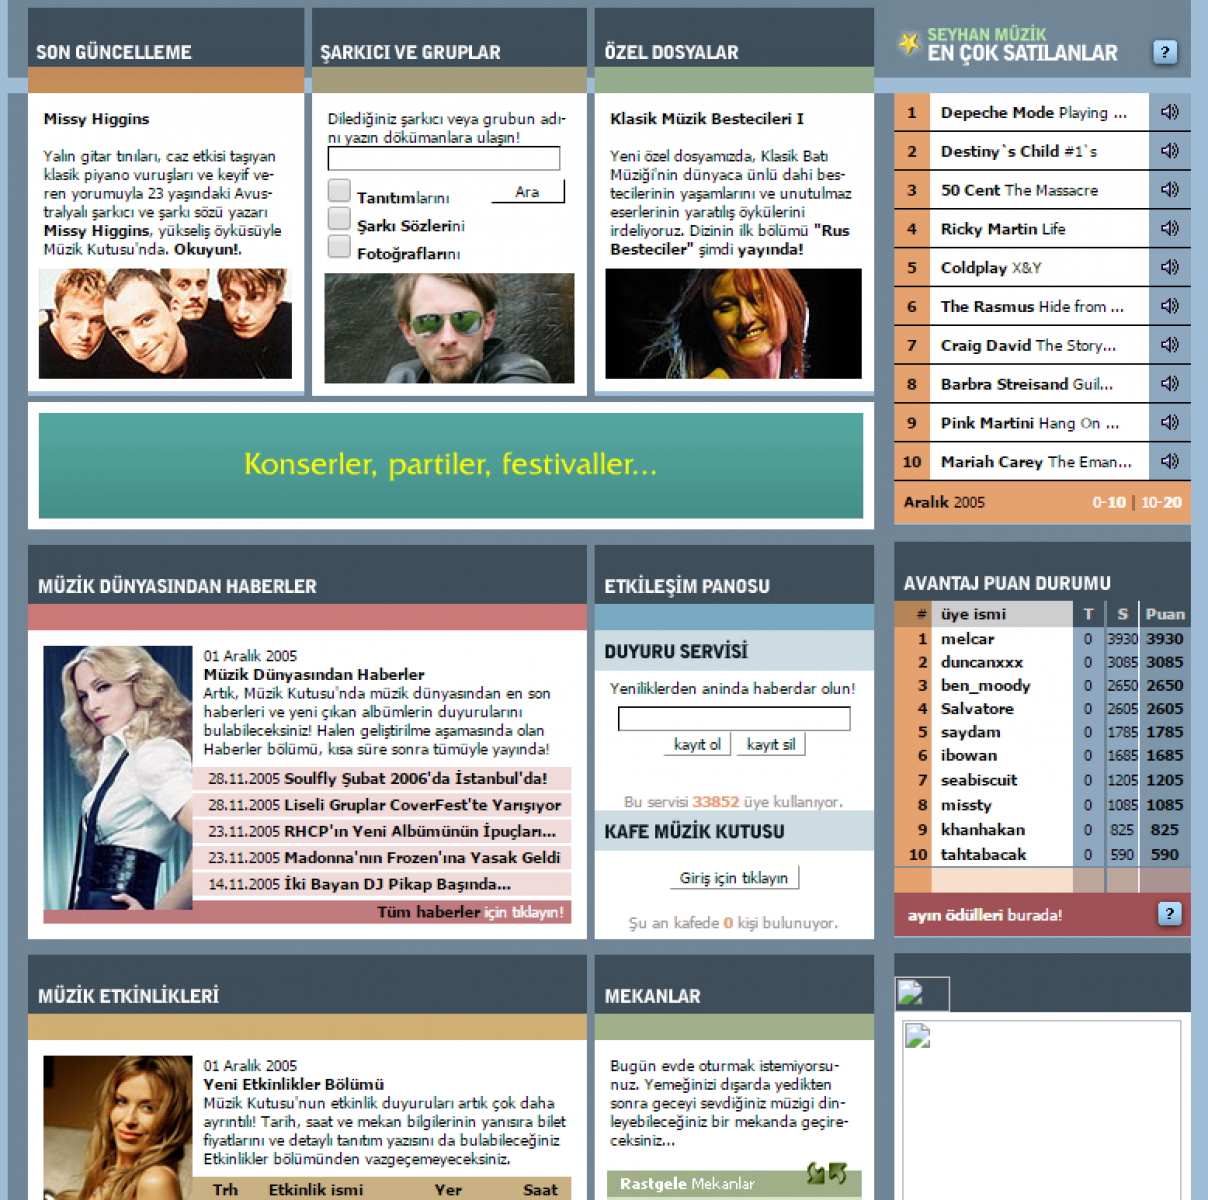1208x1200 pixels.
Task: Listen to Barbra Streisand sample speaker icon
Action: click(x=1169, y=383)
